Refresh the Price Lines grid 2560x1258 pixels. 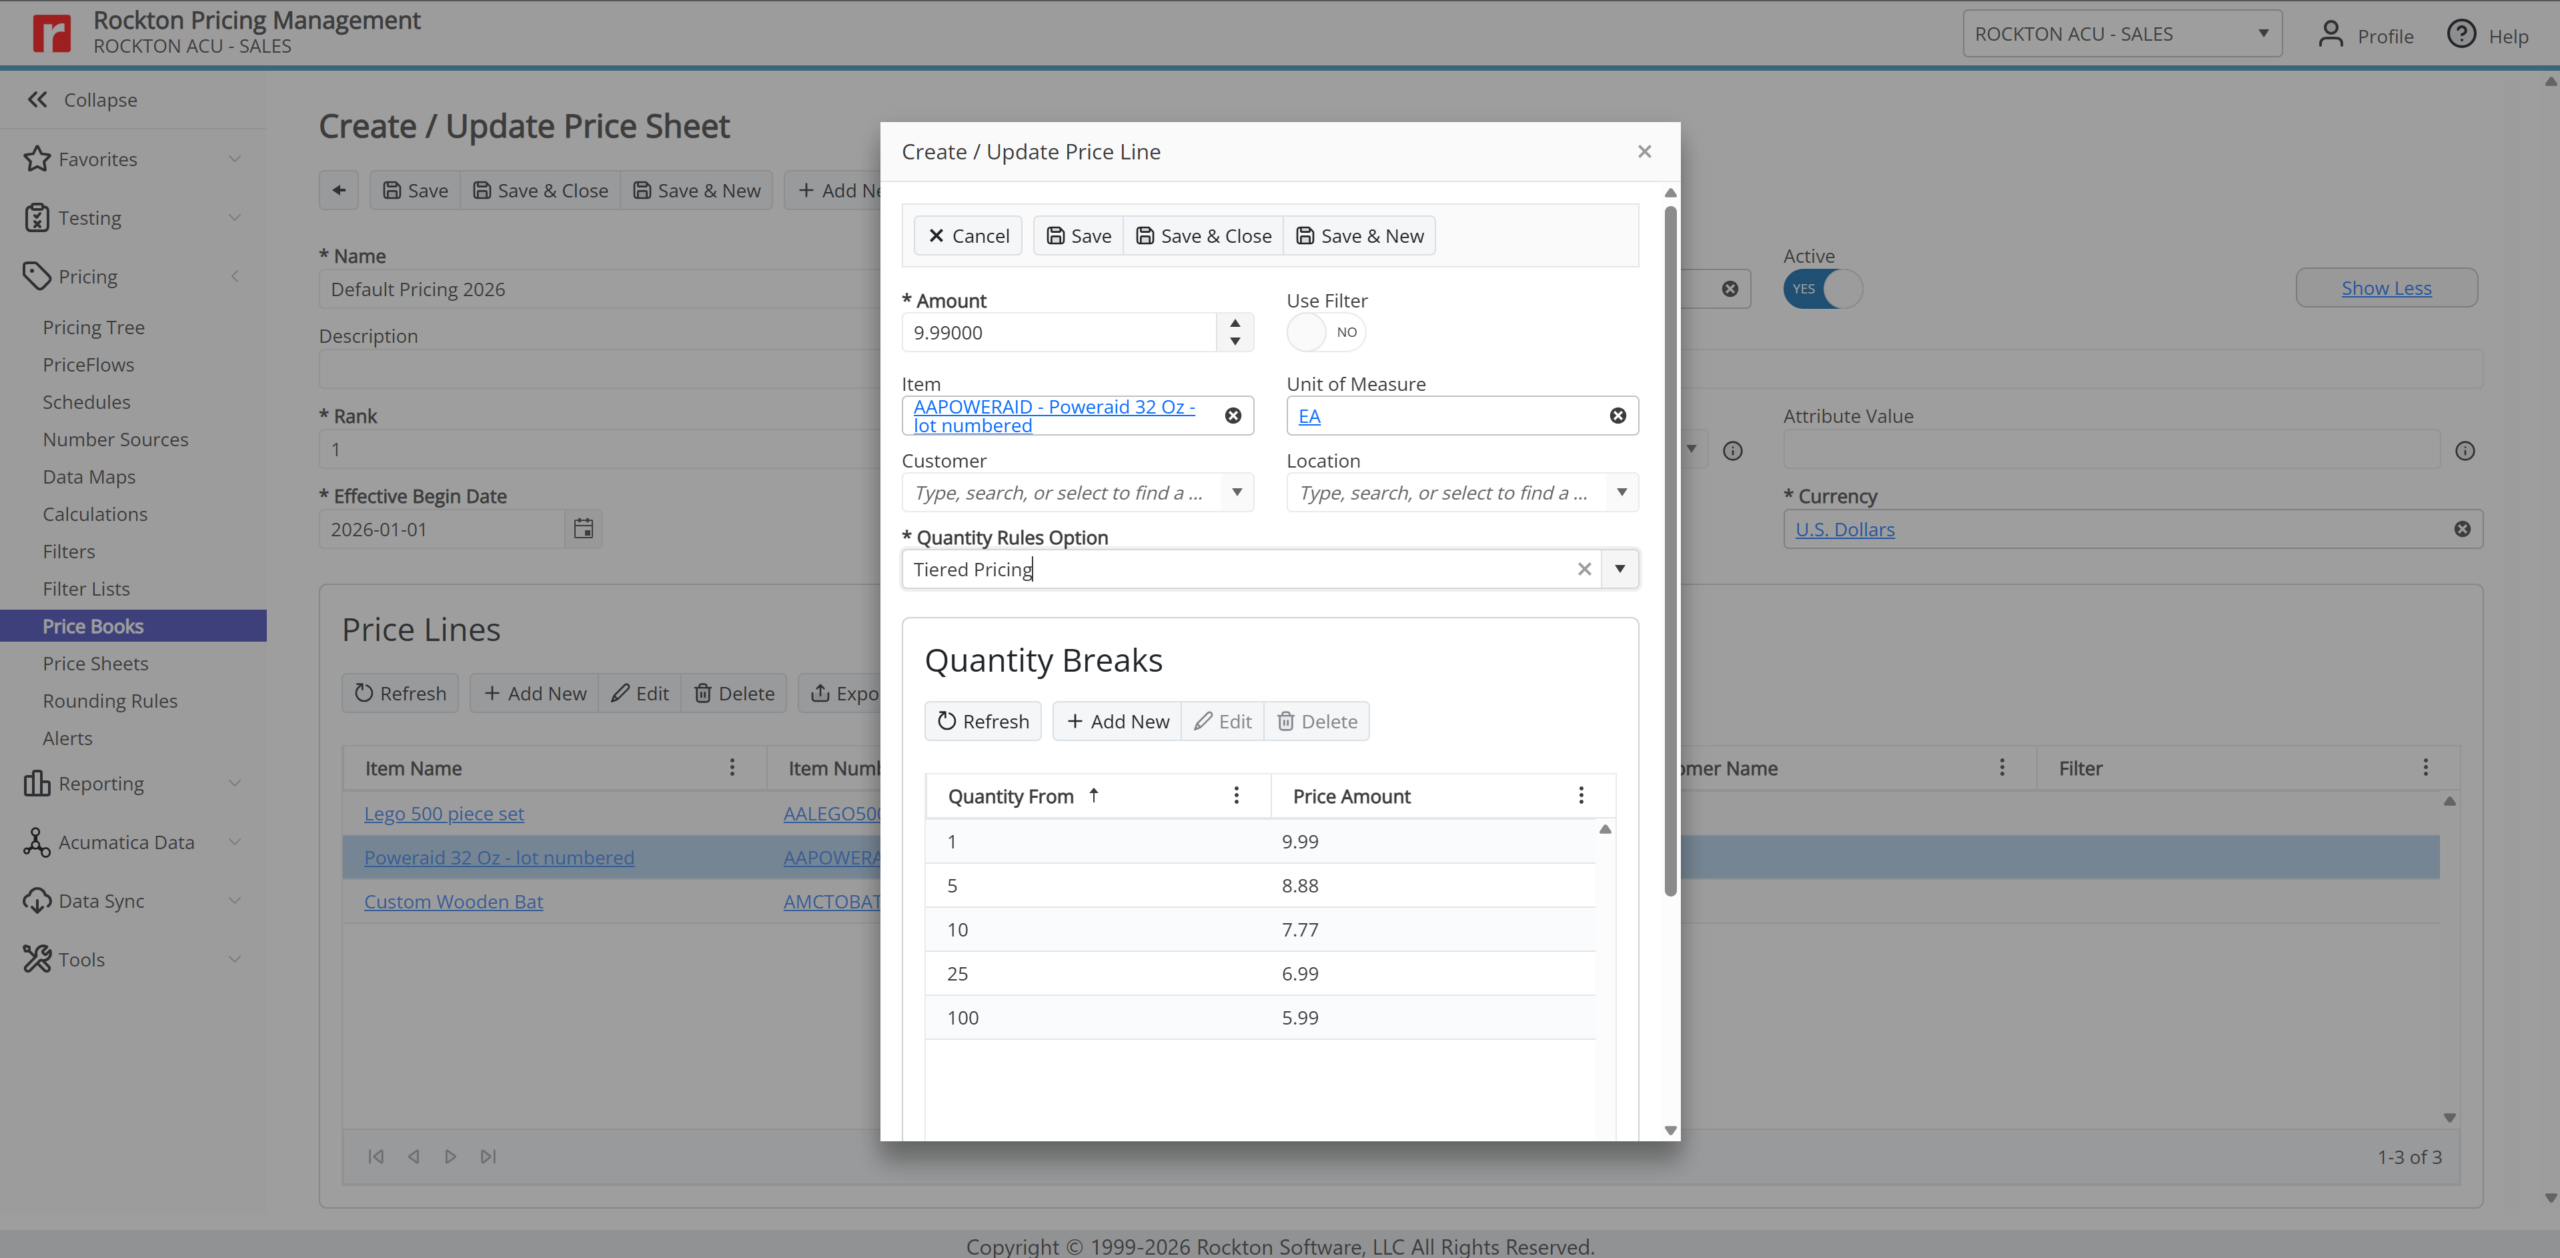400,693
